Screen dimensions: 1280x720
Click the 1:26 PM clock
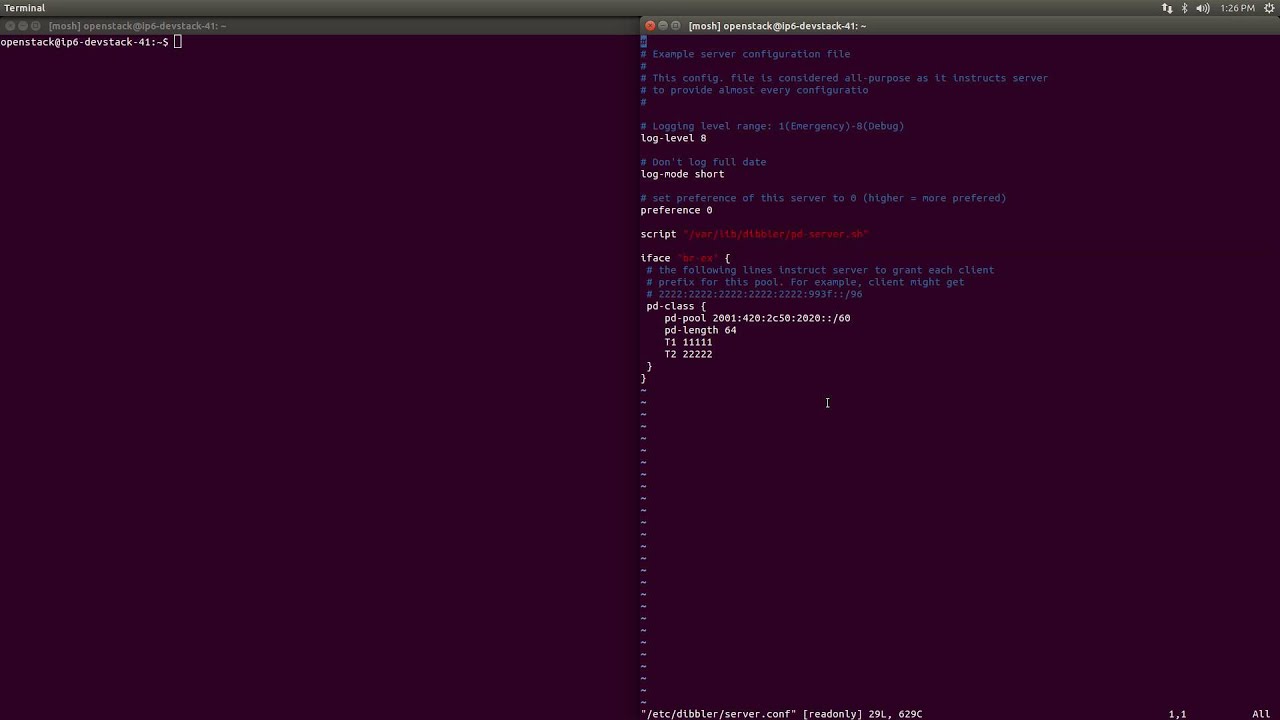[x=1237, y=8]
